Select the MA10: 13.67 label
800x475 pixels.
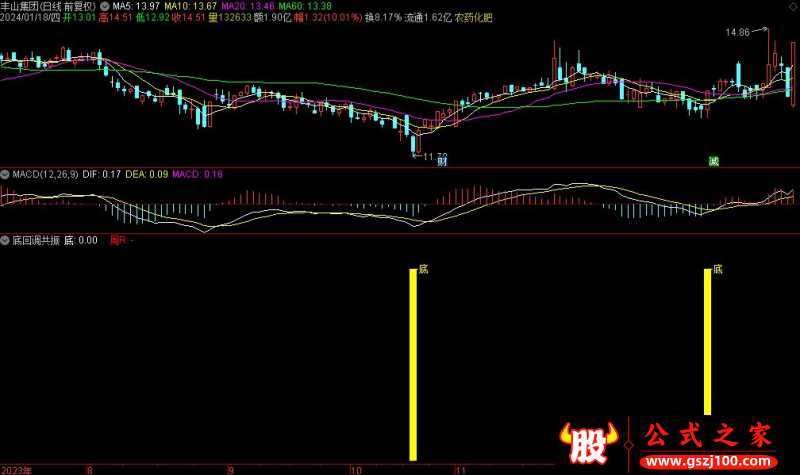coord(190,6)
